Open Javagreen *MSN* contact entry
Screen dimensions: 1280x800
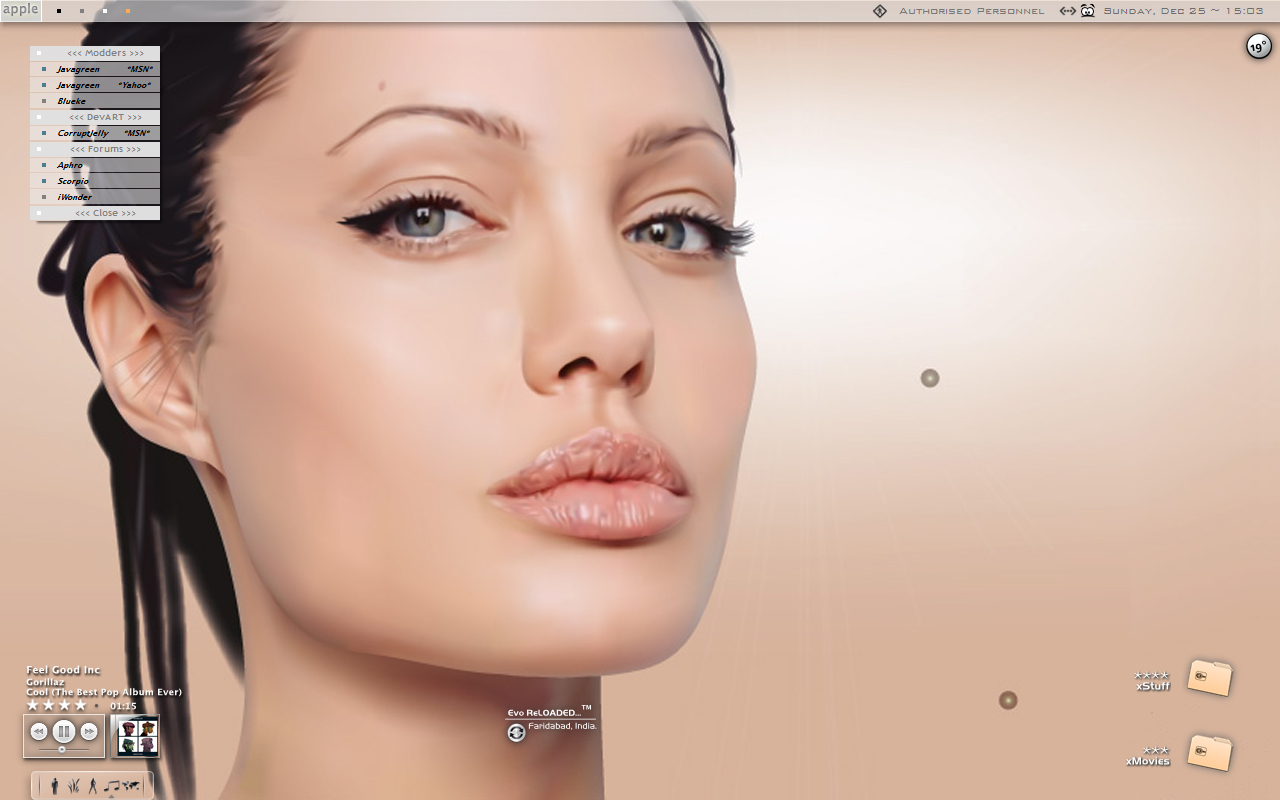(x=95, y=69)
